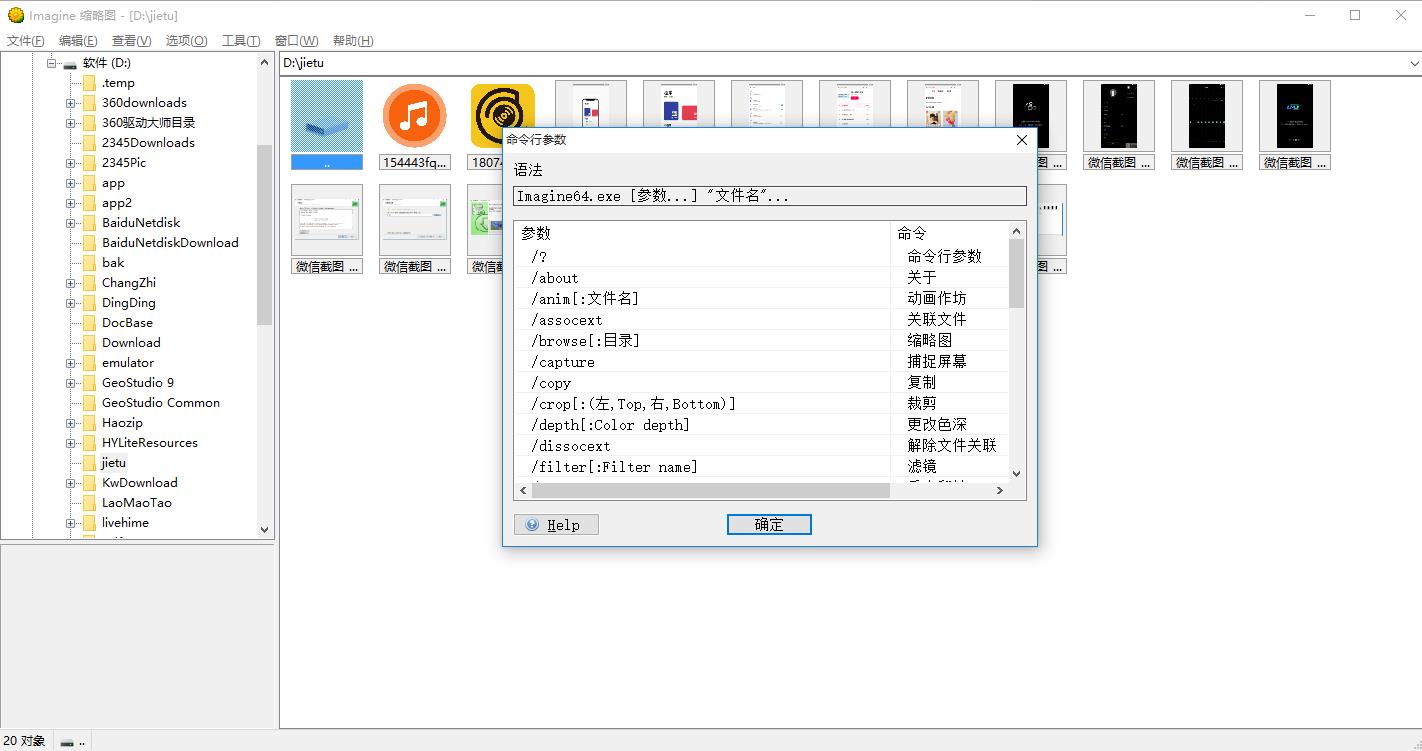Expand the 360downloads folder
The width and height of the screenshot is (1422, 751).
point(71,103)
